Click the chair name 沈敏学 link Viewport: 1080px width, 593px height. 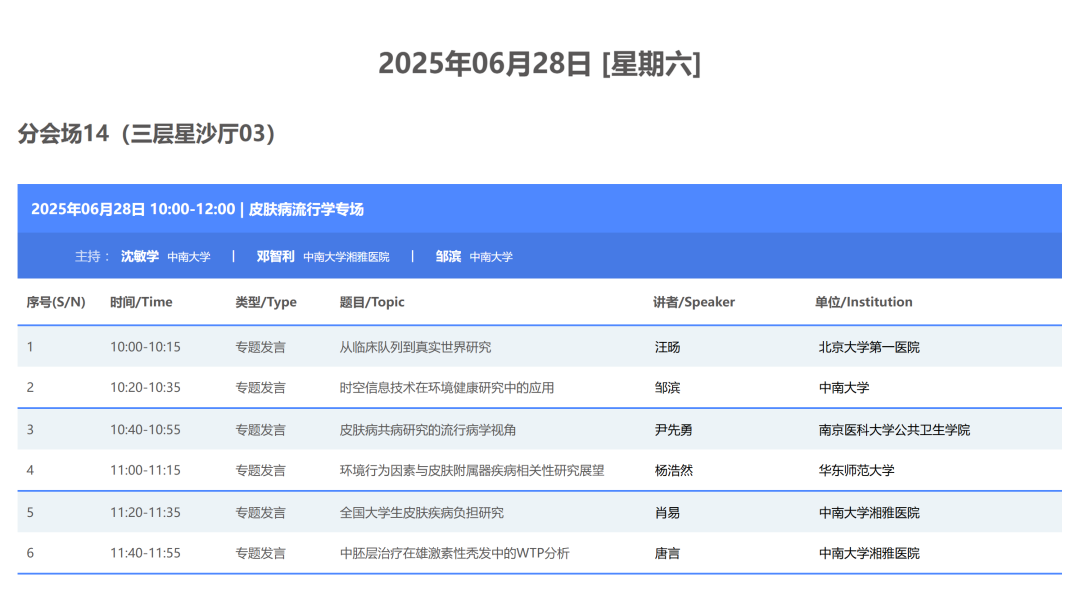pos(142,256)
